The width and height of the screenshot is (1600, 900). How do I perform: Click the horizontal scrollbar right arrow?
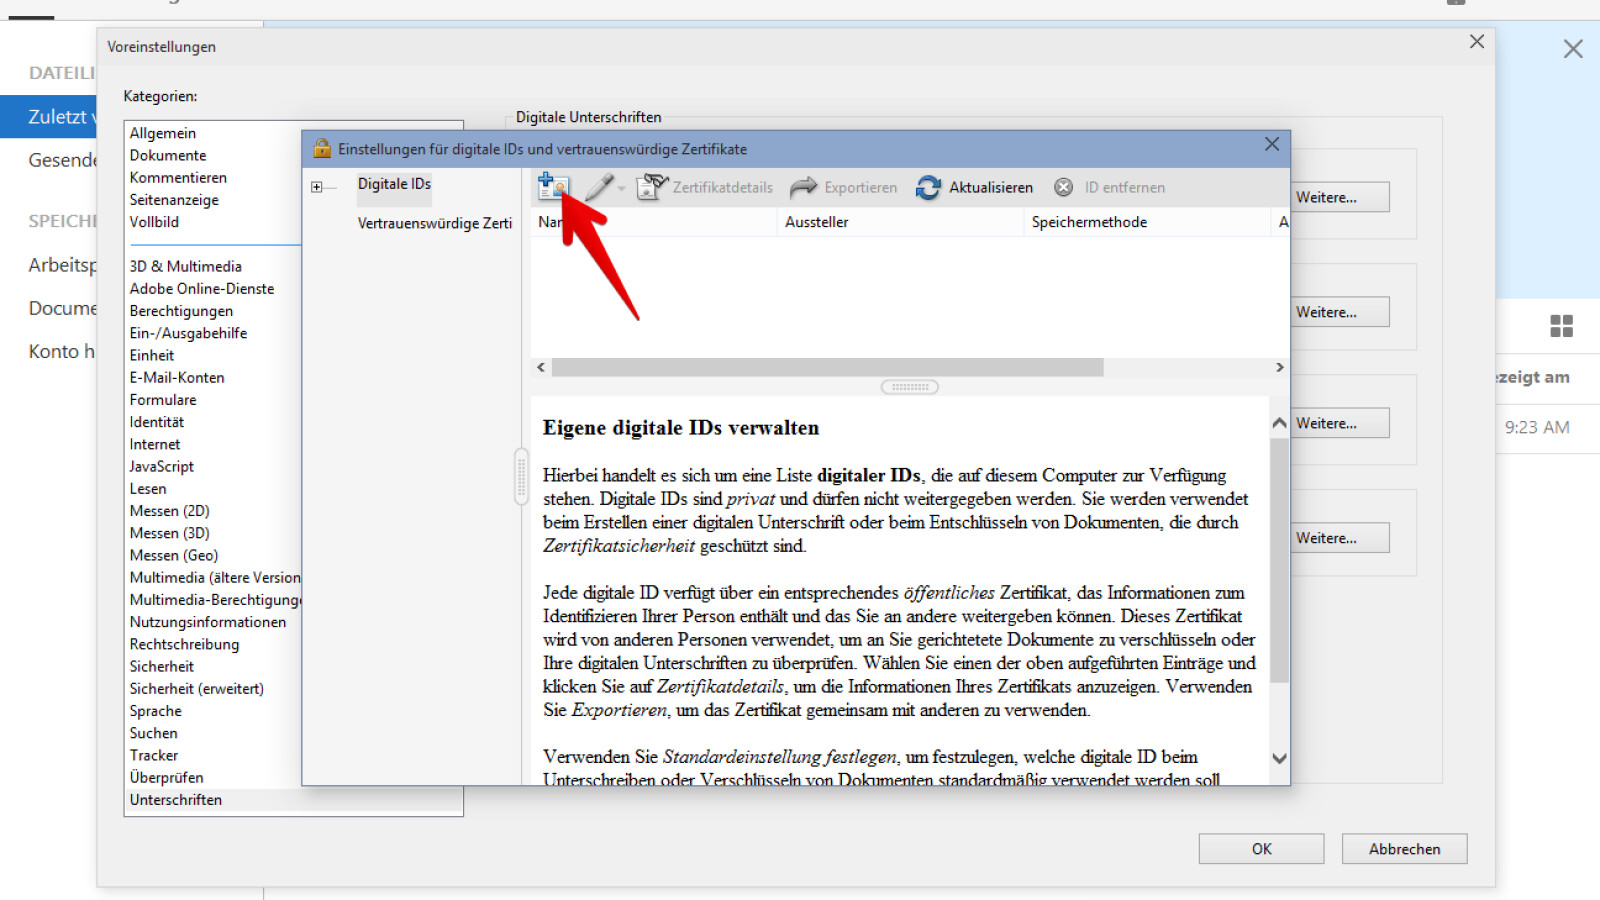1280,367
